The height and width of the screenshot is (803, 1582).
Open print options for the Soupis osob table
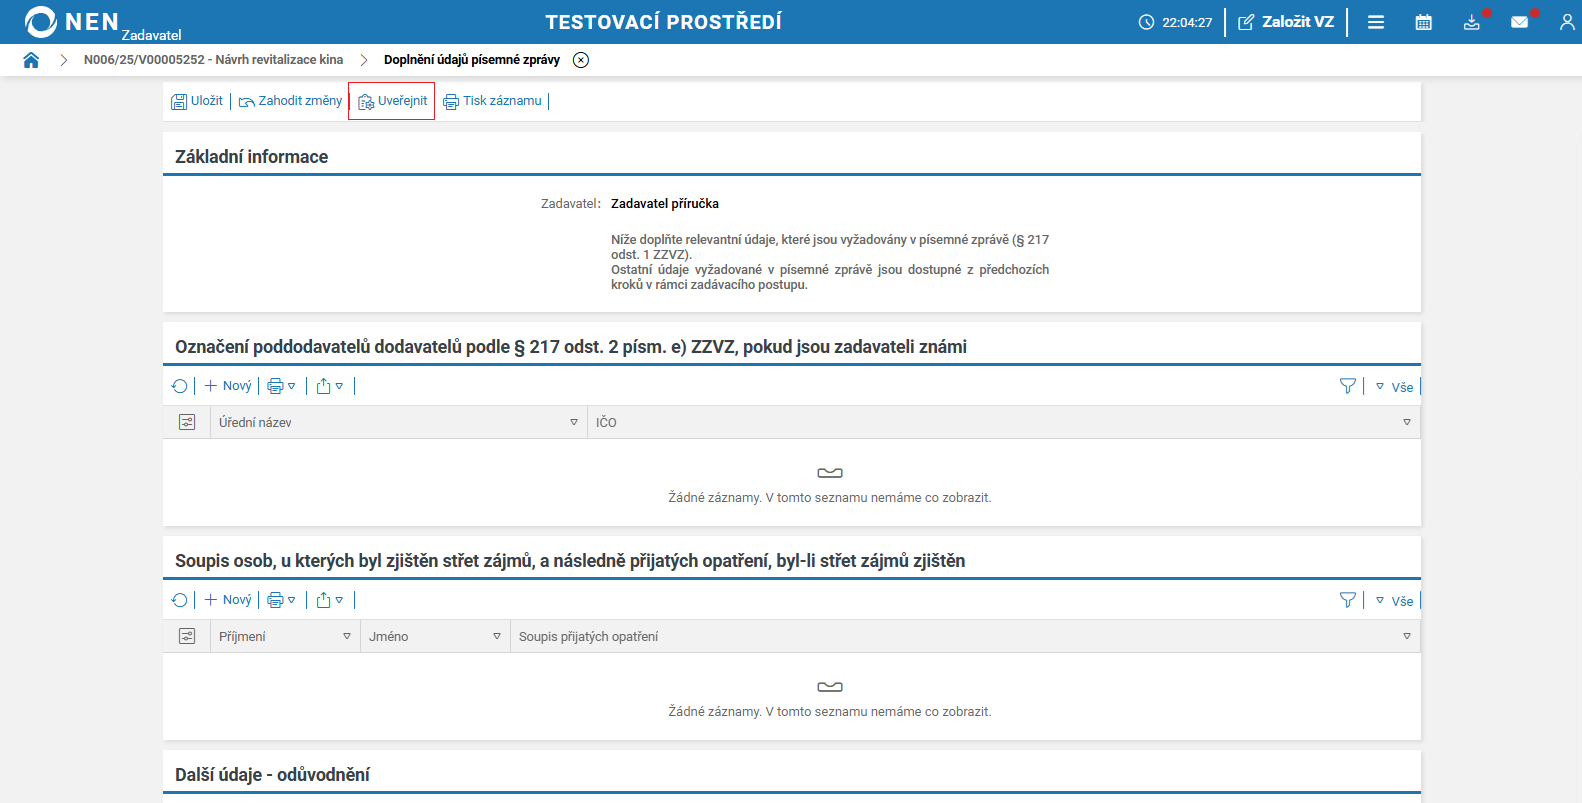[282, 600]
